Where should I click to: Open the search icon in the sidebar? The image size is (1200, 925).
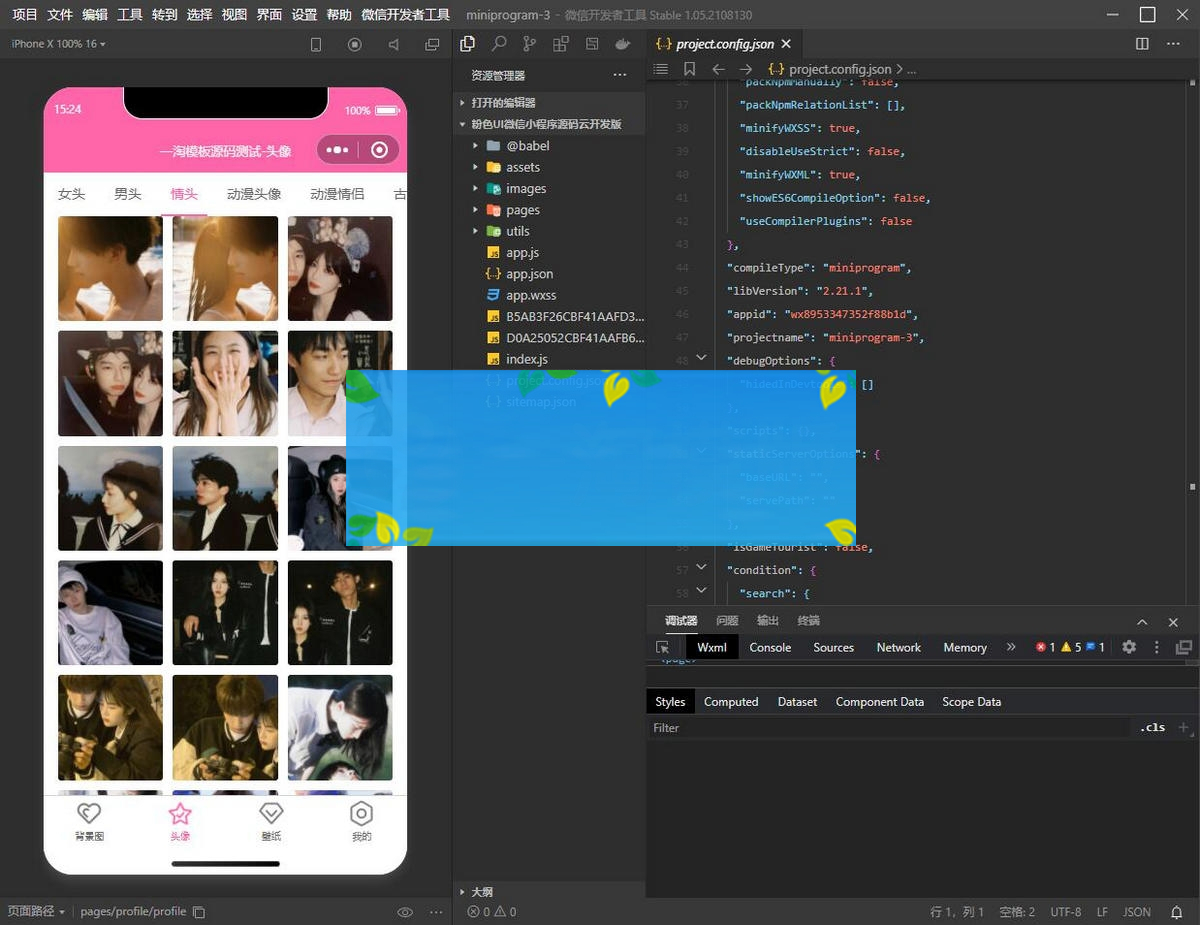[498, 44]
